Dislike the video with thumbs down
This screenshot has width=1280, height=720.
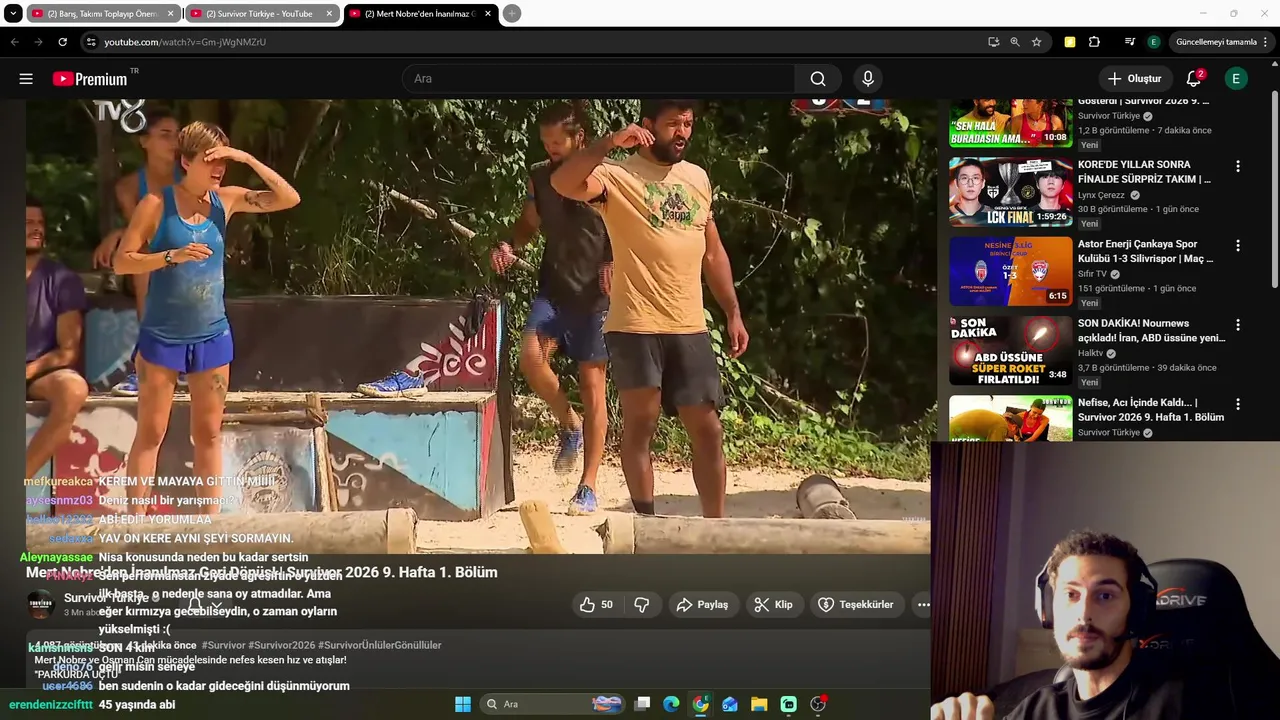point(642,604)
